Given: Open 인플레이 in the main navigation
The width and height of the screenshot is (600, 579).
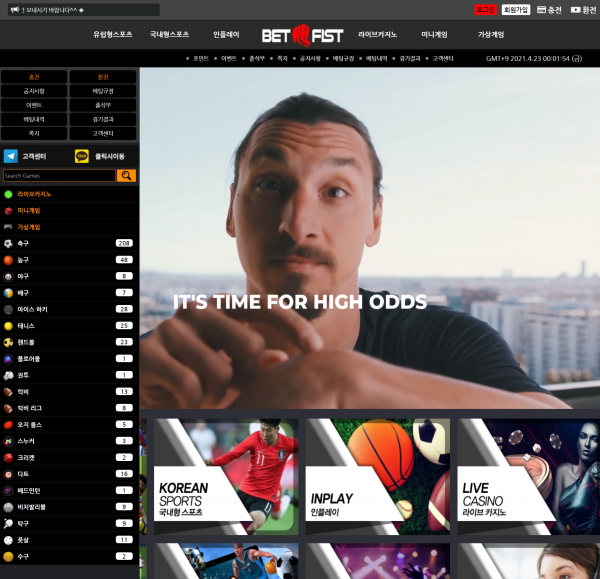Looking at the screenshot, I should pyautogui.click(x=226, y=34).
